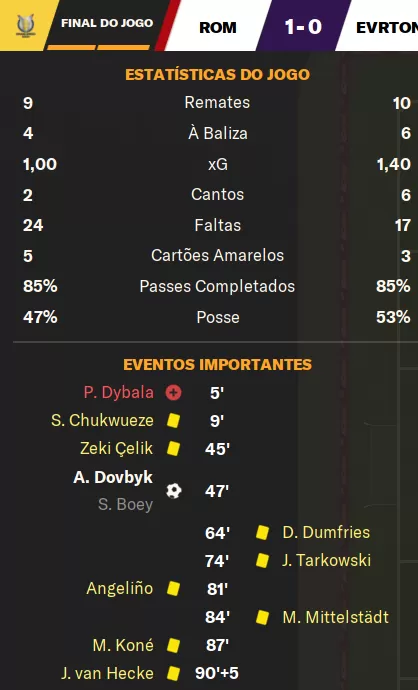Select the Estatísticas do Jogo heading
Screen dimensions: 418x690
[217, 74]
